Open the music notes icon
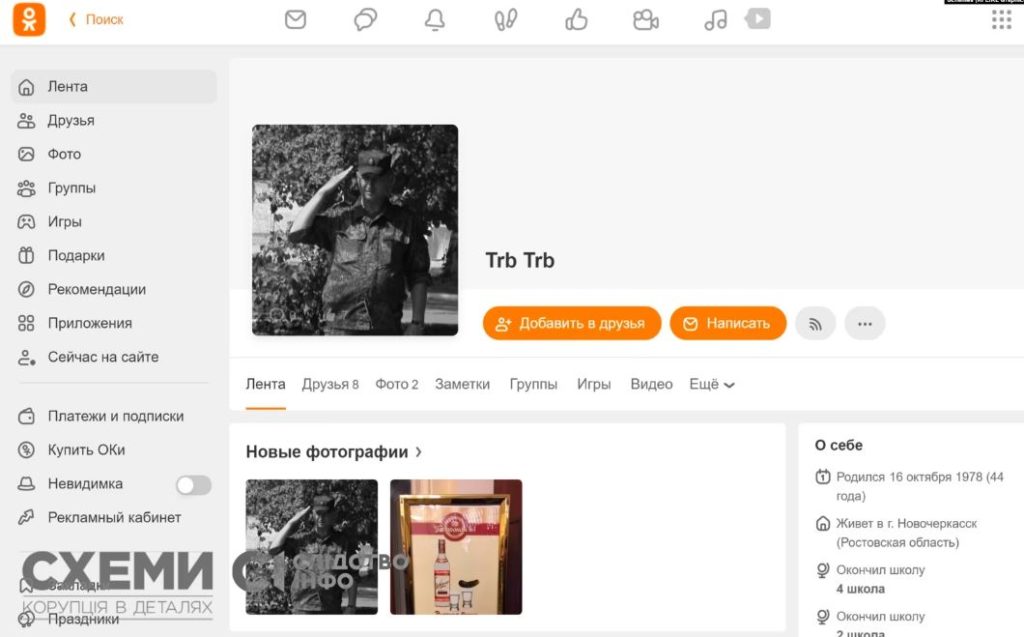The width and height of the screenshot is (1024, 637). (716, 20)
